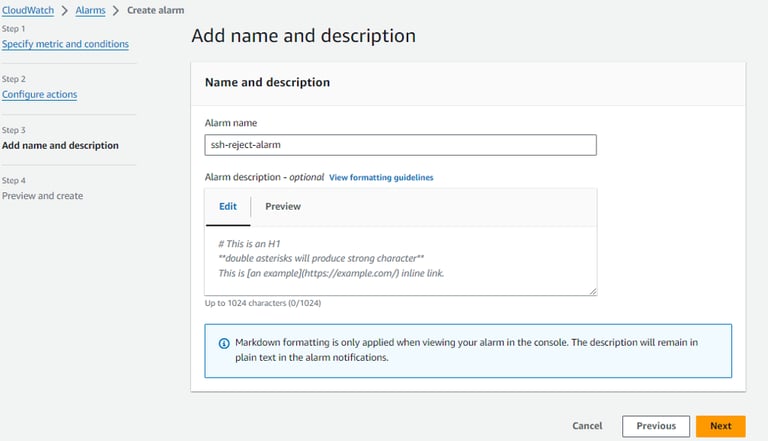Focus the Alarm name input field
The image size is (768, 441).
coord(400,146)
